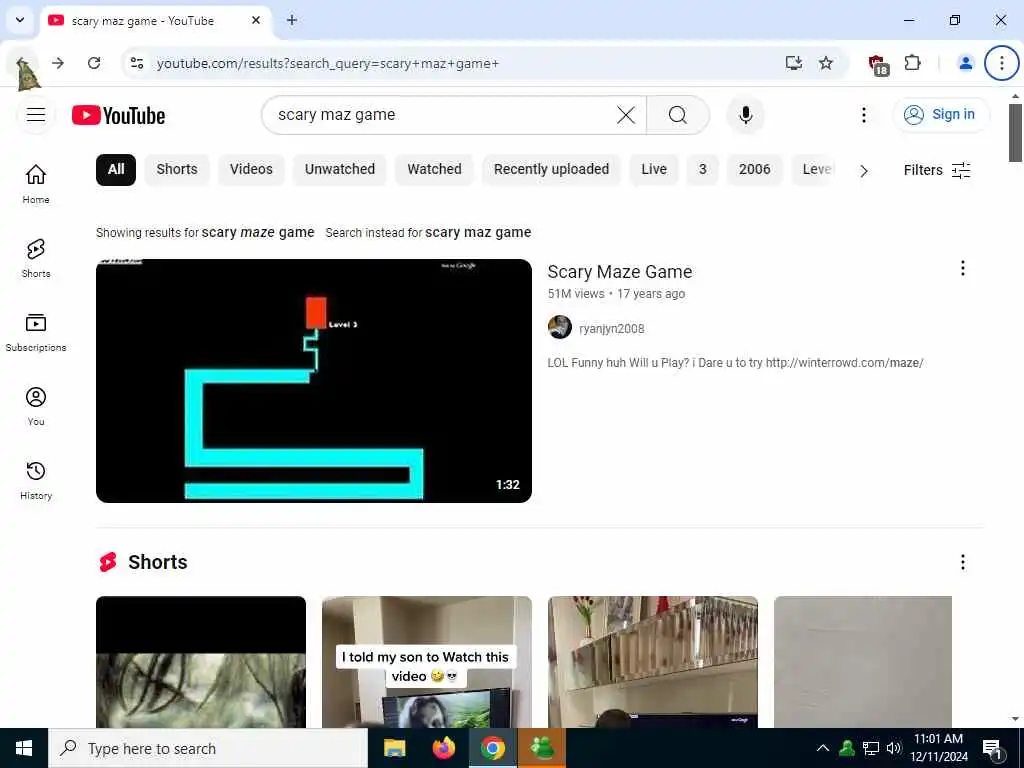The width and height of the screenshot is (1024, 768).
Task: Reload the page in Chrome
Action: tap(94, 63)
